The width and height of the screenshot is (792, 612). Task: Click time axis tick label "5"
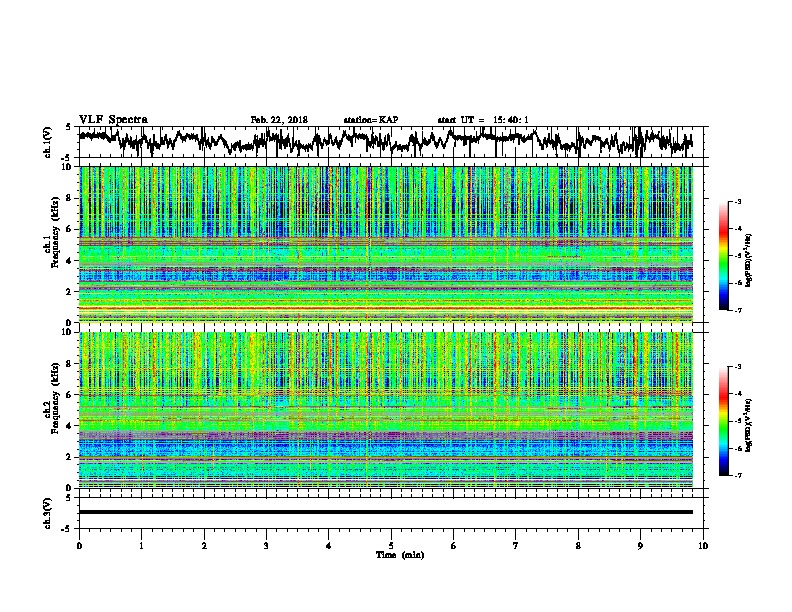pyautogui.click(x=391, y=546)
